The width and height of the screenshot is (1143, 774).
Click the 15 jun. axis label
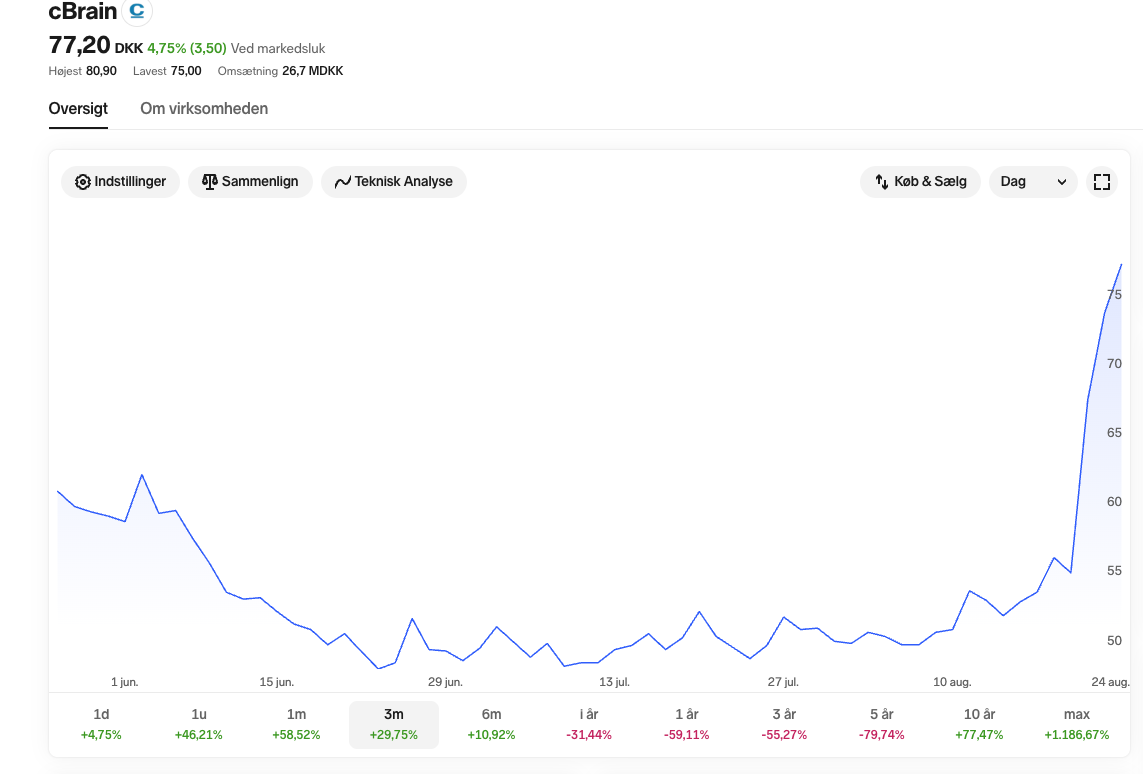click(277, 682)
